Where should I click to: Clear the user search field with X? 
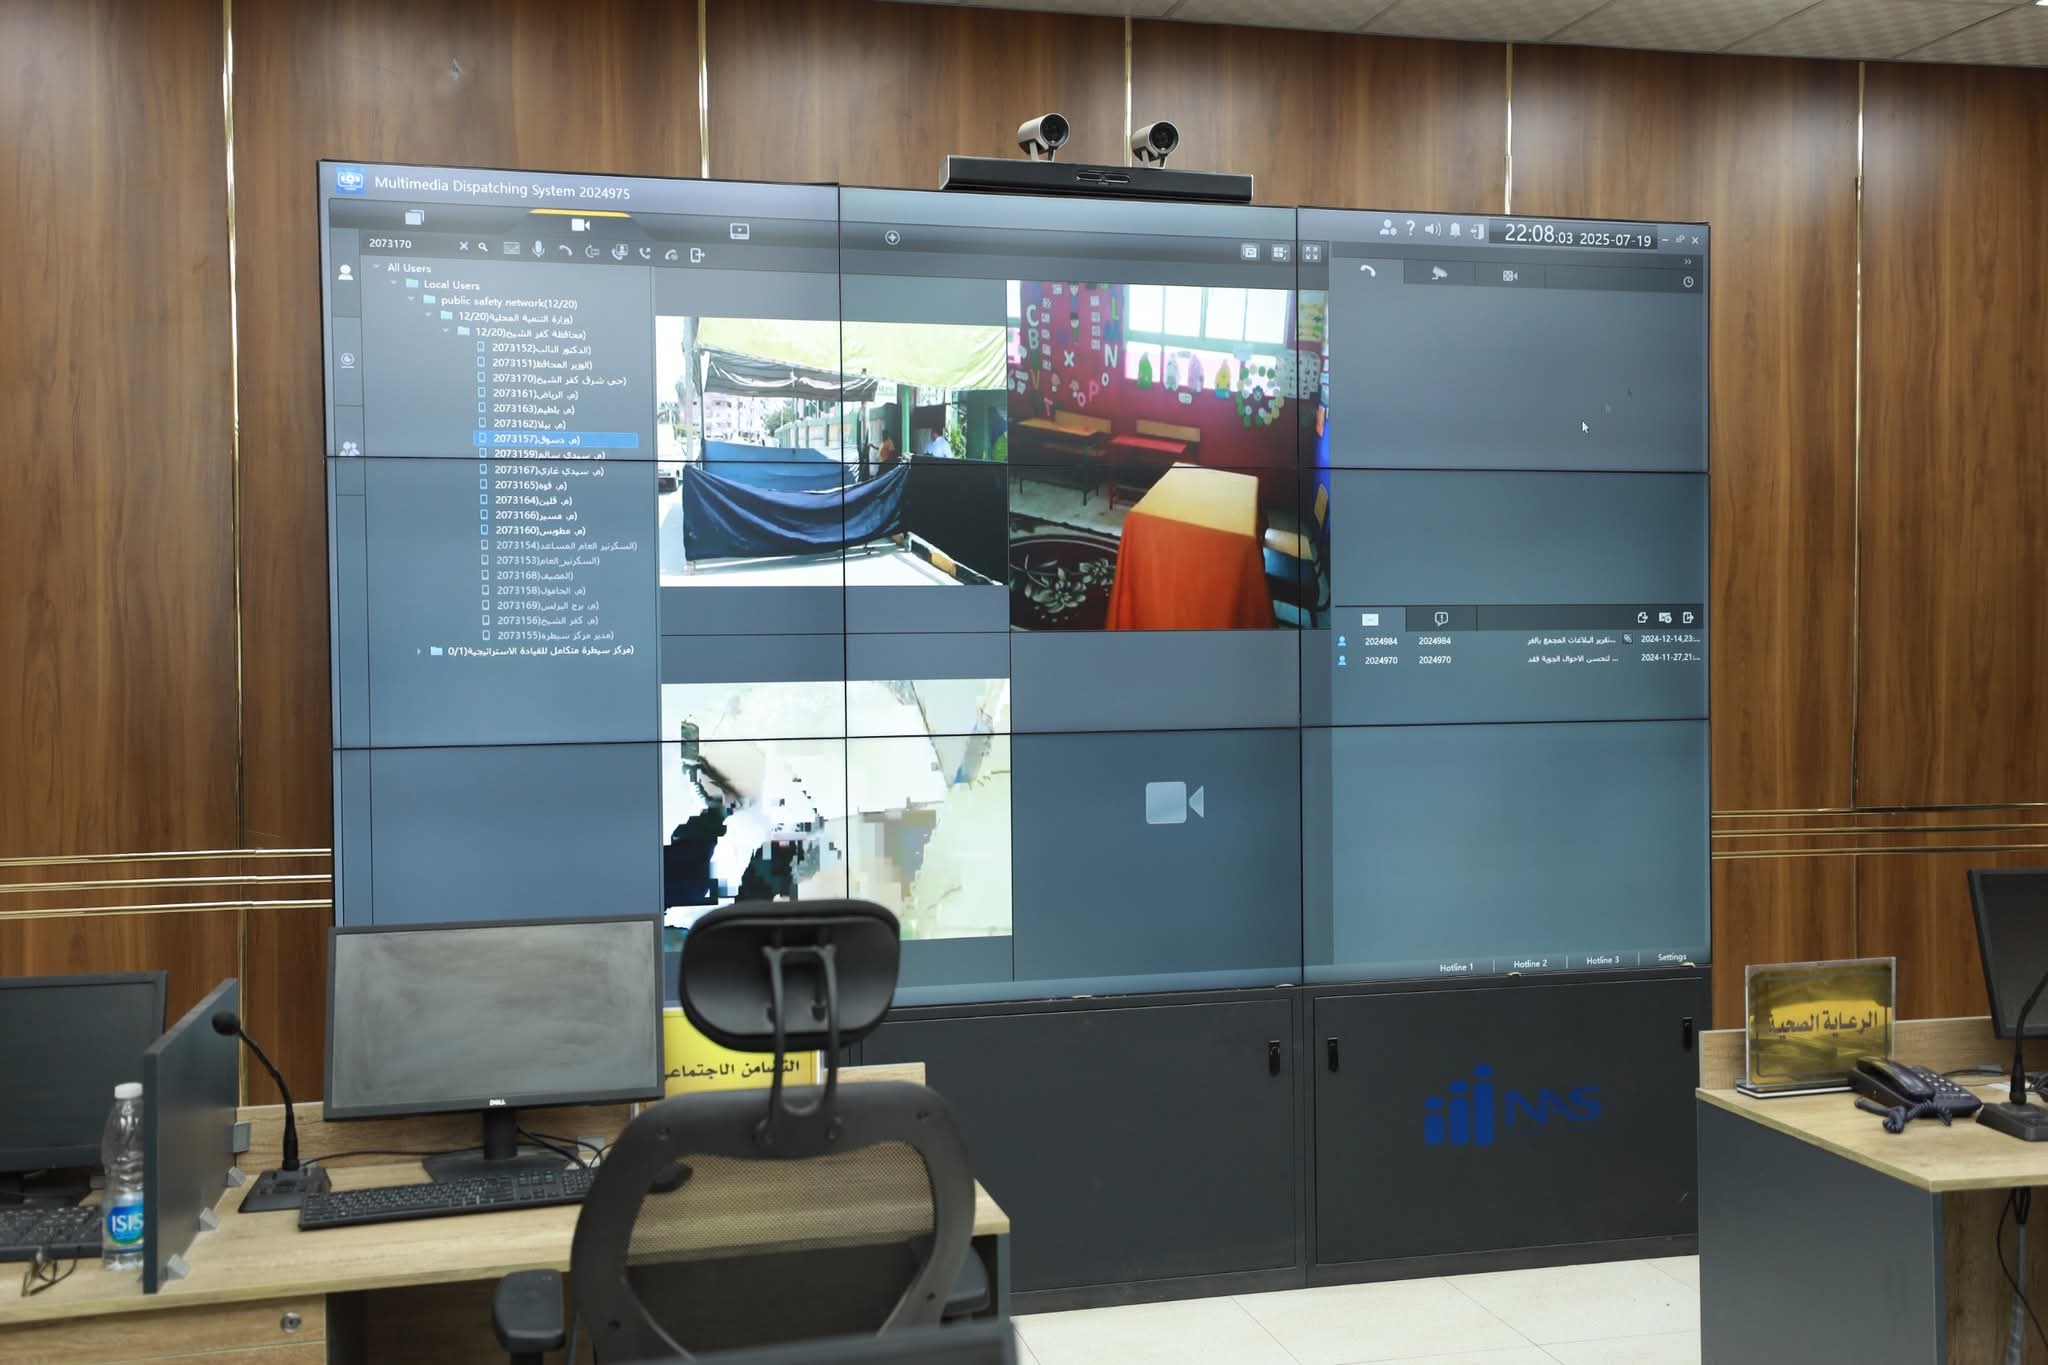pyautogui.click(x=463, y=246)
